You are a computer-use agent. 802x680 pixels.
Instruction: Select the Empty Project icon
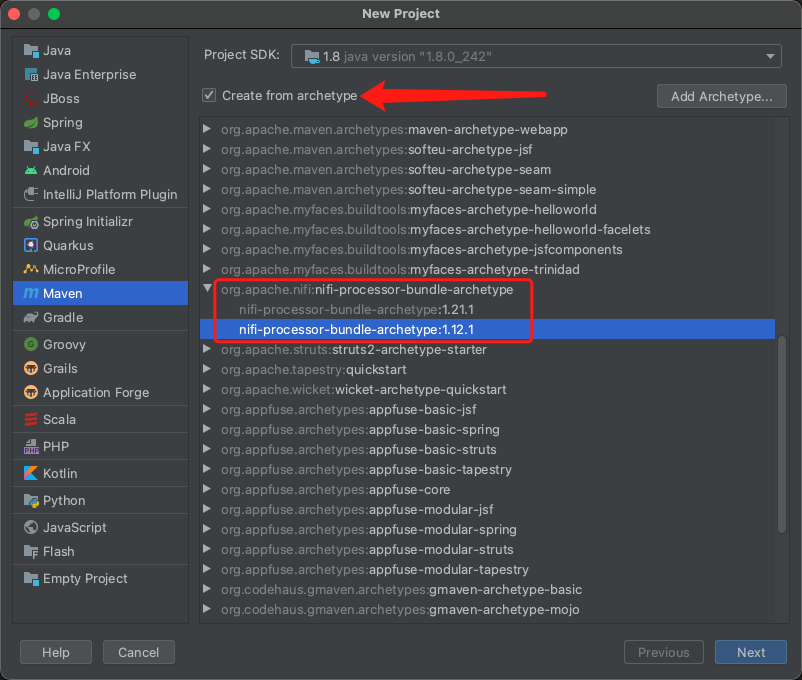31,579
